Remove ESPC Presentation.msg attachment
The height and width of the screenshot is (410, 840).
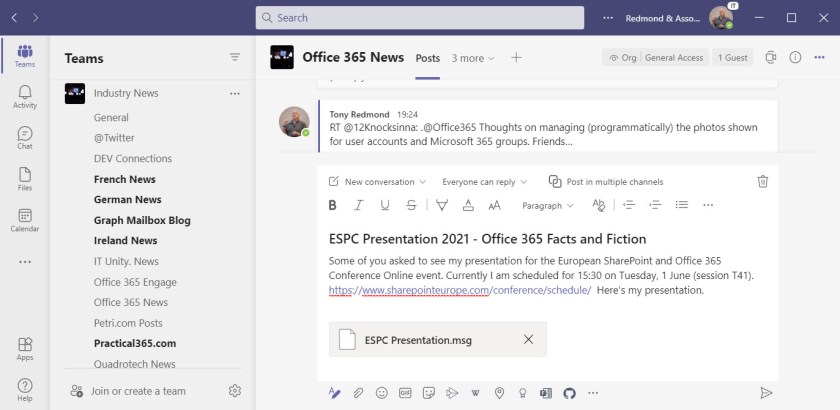click(528, 339)
